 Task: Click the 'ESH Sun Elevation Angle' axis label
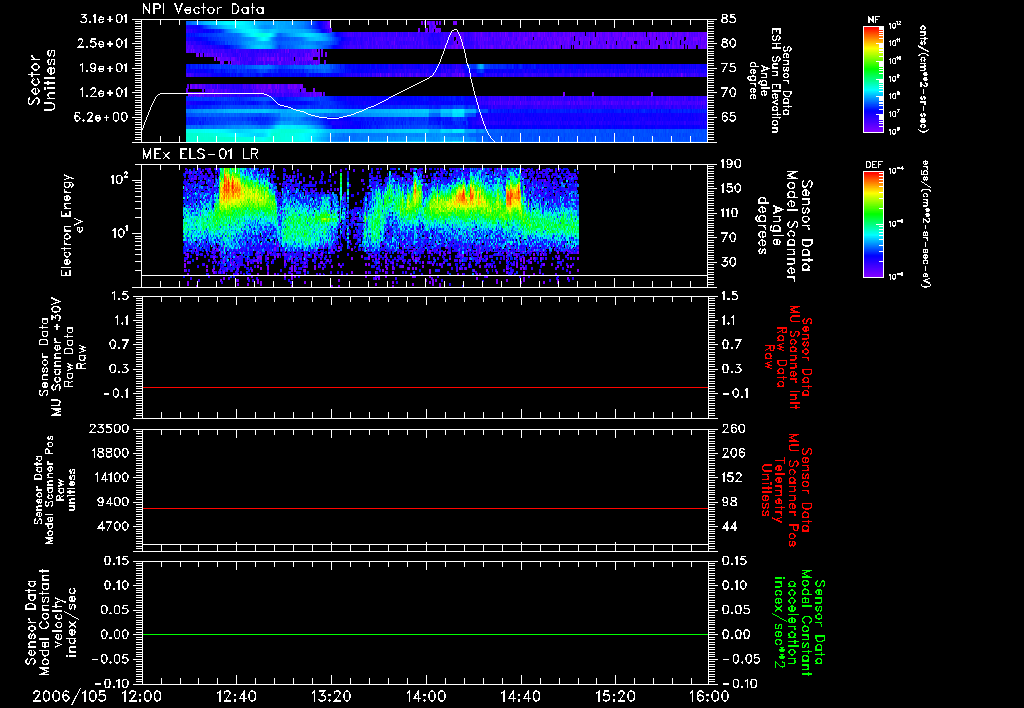coord(769,80)
